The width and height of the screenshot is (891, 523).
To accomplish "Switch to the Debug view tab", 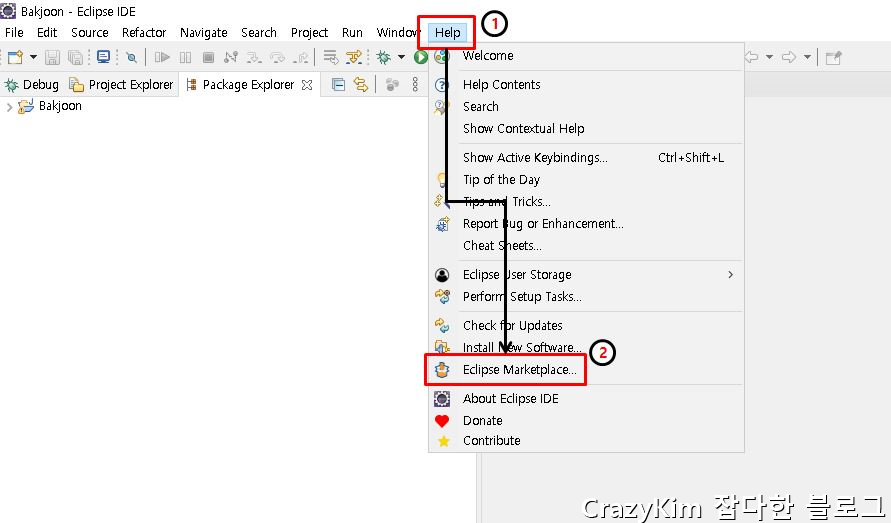I will point(32,85).
